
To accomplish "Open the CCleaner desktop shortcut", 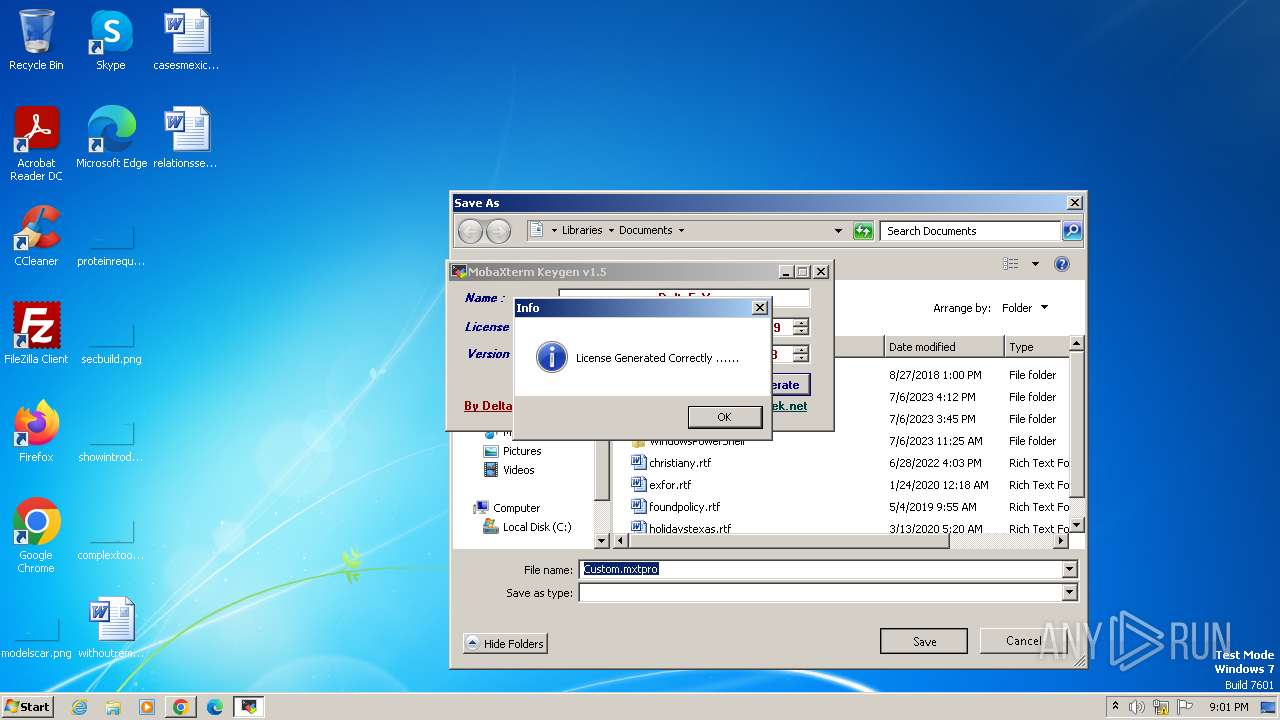I will pyautogui.click(x=36, y=236).
